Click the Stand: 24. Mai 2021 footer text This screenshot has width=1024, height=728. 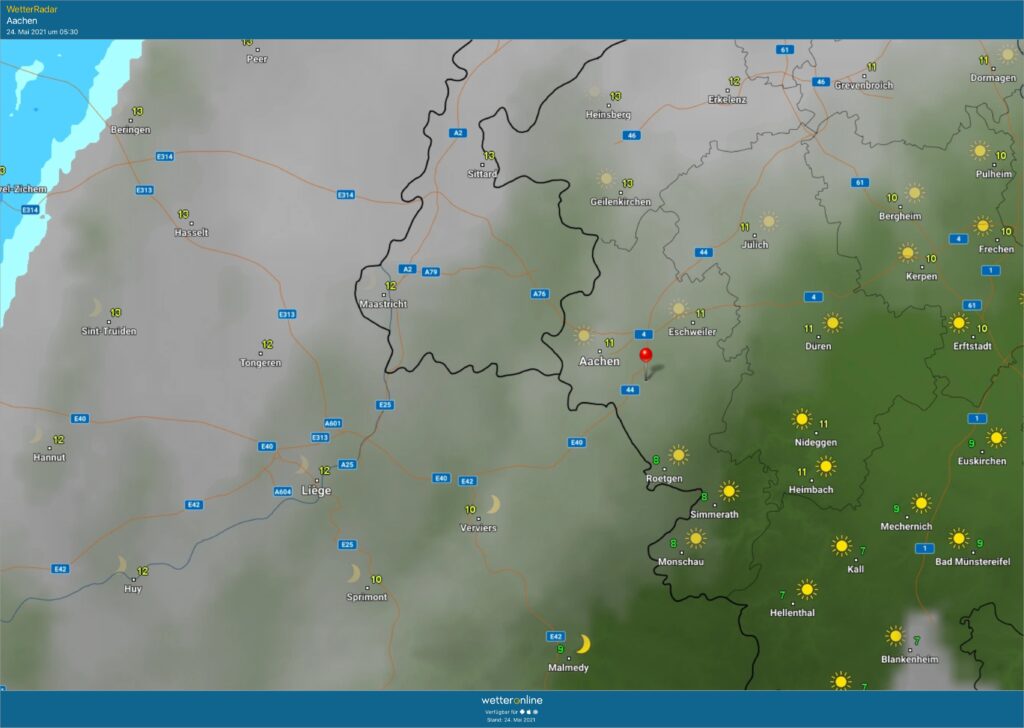pyautogui.click(x=511, y=720)
